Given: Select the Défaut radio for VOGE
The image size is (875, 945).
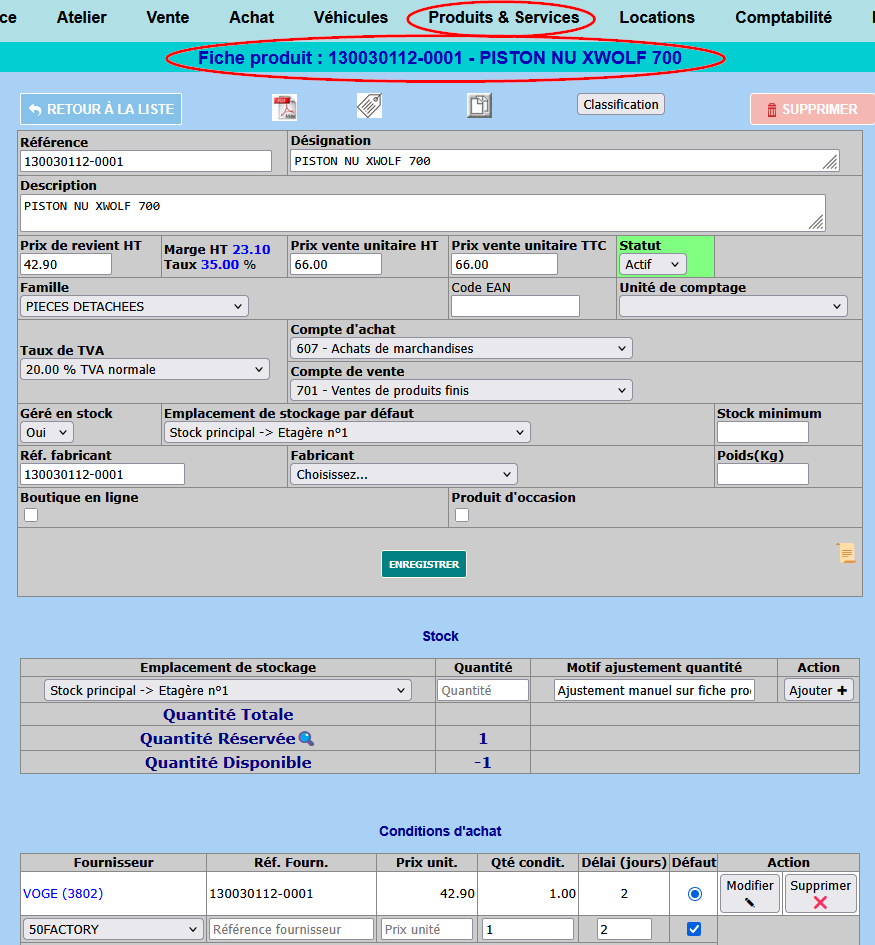Looking at the screenshot, I should pos(695,893).
